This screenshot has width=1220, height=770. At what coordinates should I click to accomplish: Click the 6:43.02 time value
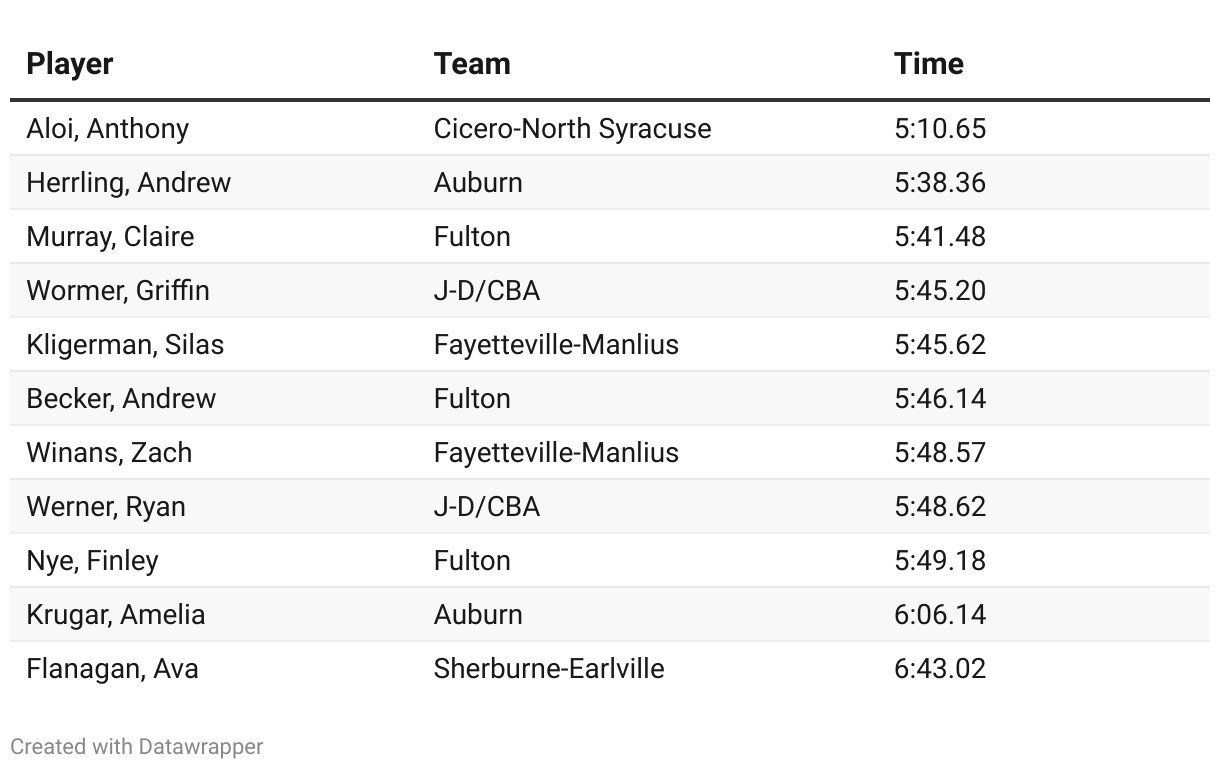[x=940, y=669]
